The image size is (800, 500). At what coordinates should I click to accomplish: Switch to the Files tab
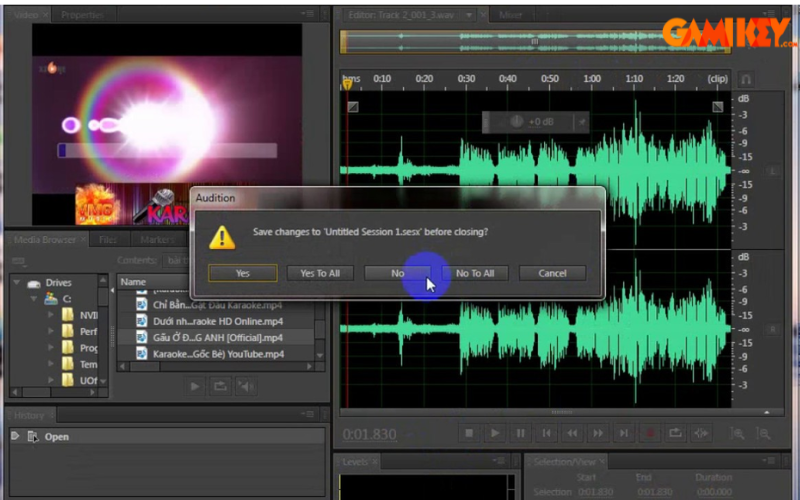point(108,239)
